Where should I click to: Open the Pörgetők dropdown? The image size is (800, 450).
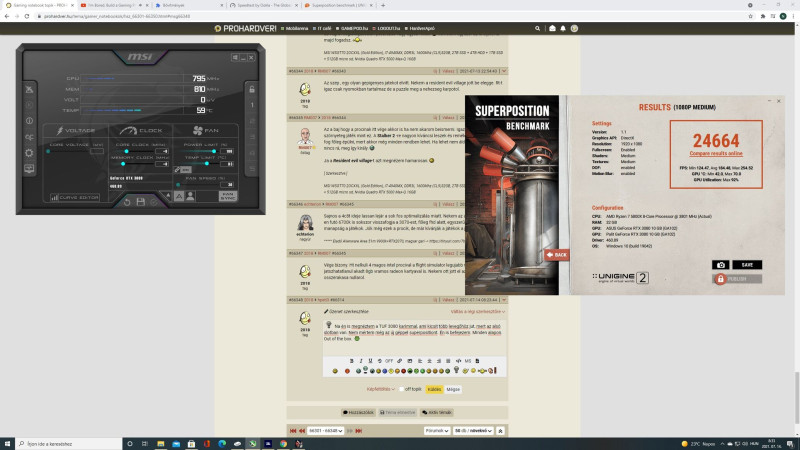(x=437, y=431)
